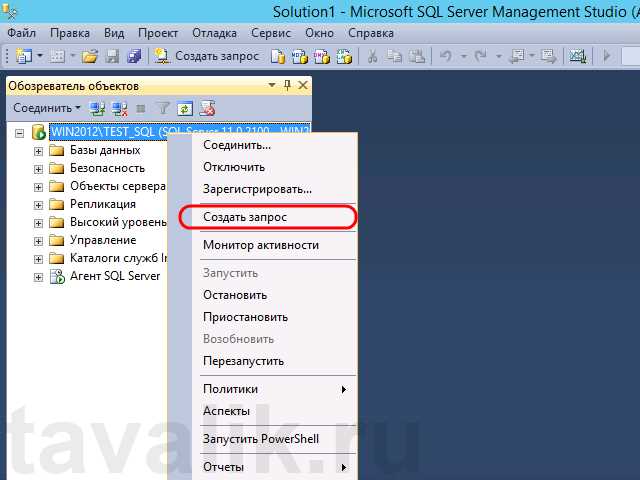Viewport: 640px width, 480px height.
Task: Open the New Project icon's dropdown arrow
Action: click(x=40, y=56)
